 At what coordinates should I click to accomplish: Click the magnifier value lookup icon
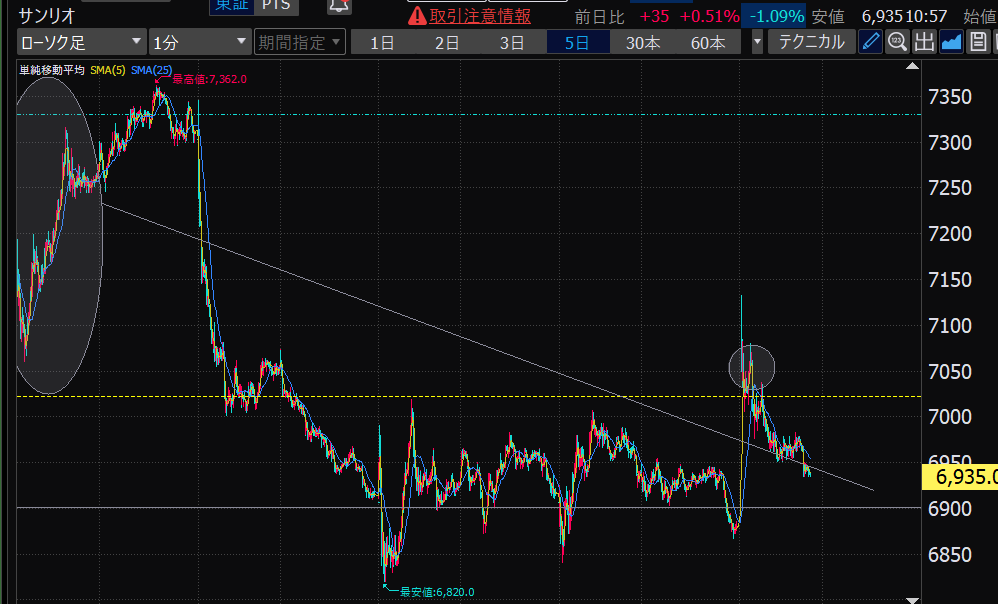[897, 42]
